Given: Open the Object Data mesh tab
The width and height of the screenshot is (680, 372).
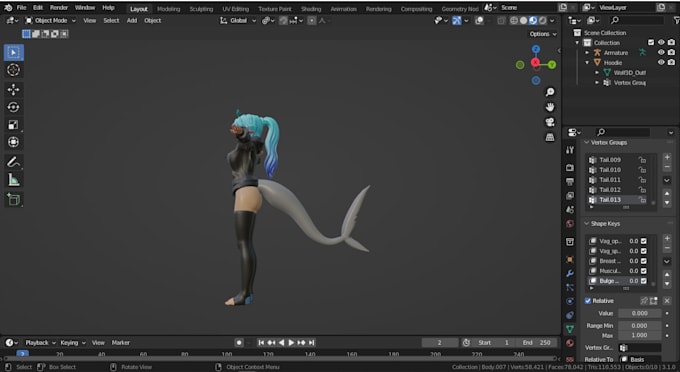Looking at the screenshot, I should click(x=570, y=329).
